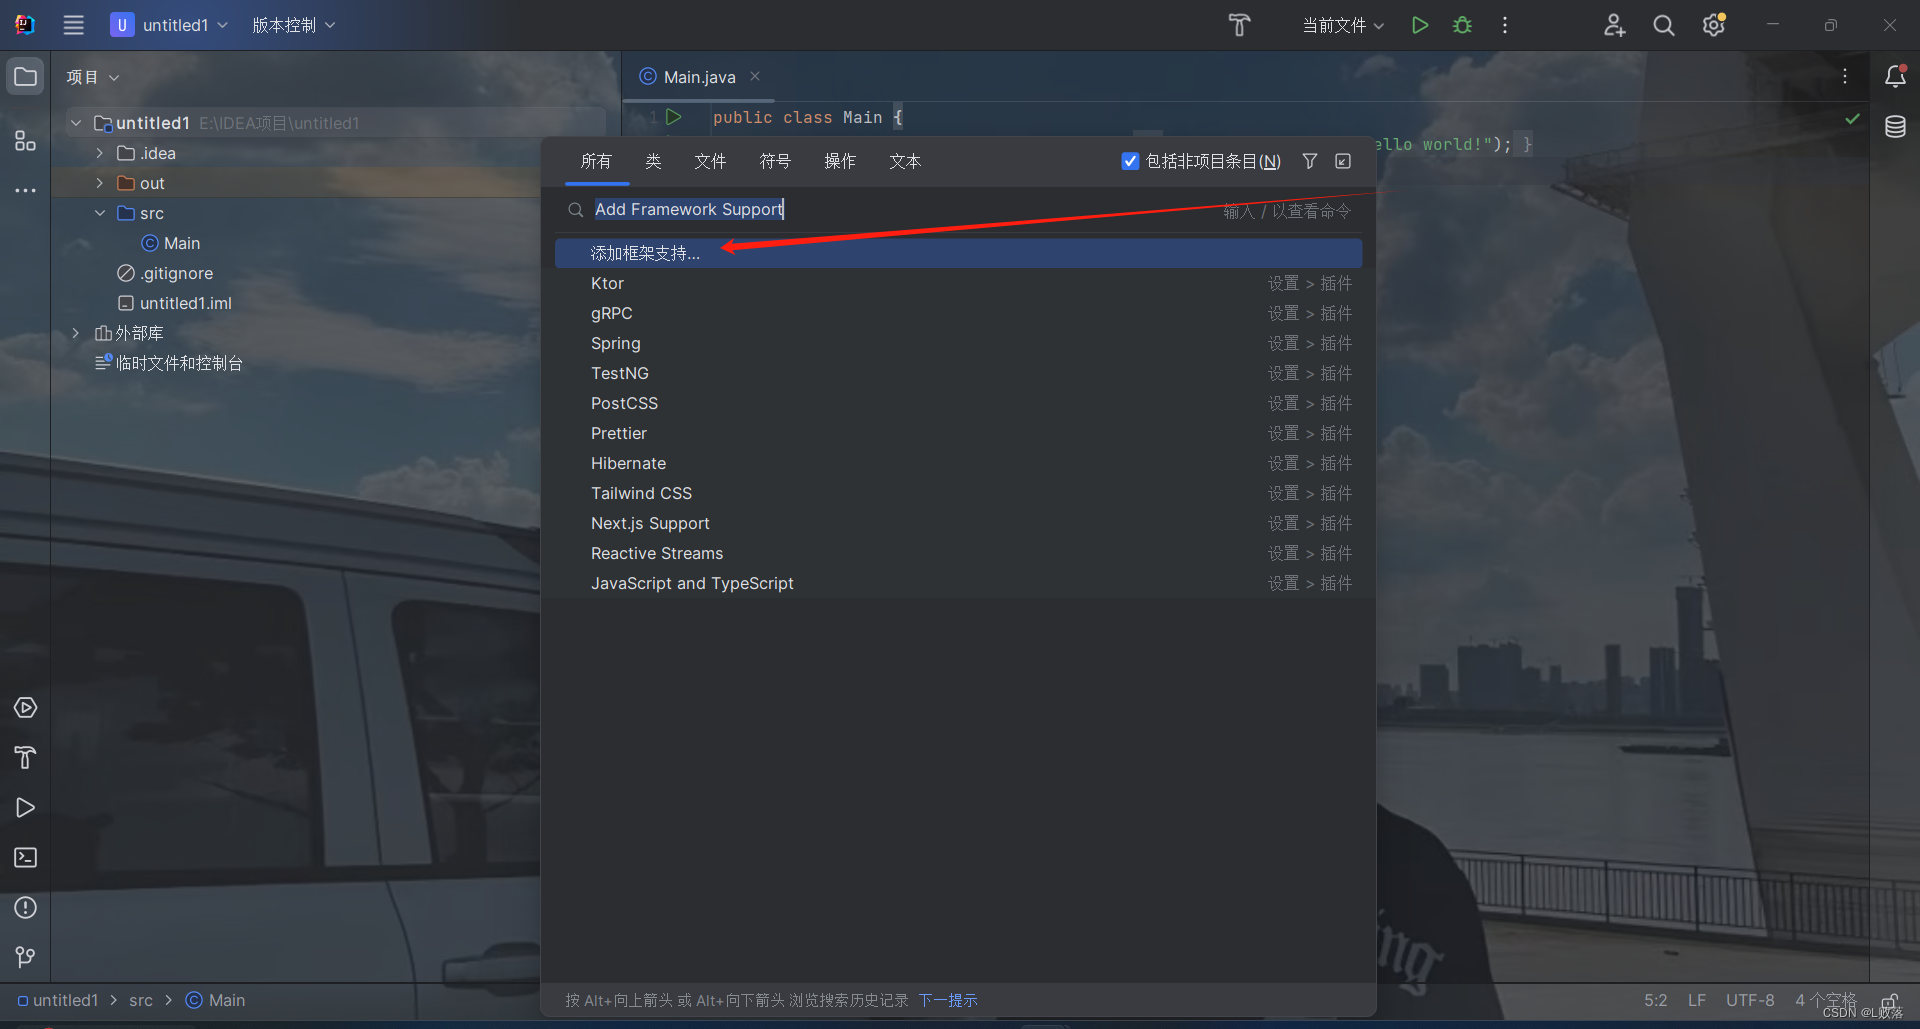Switch to the 文本 tab
Screen dimensions: 1920x1029
click(x=905, y=161)
